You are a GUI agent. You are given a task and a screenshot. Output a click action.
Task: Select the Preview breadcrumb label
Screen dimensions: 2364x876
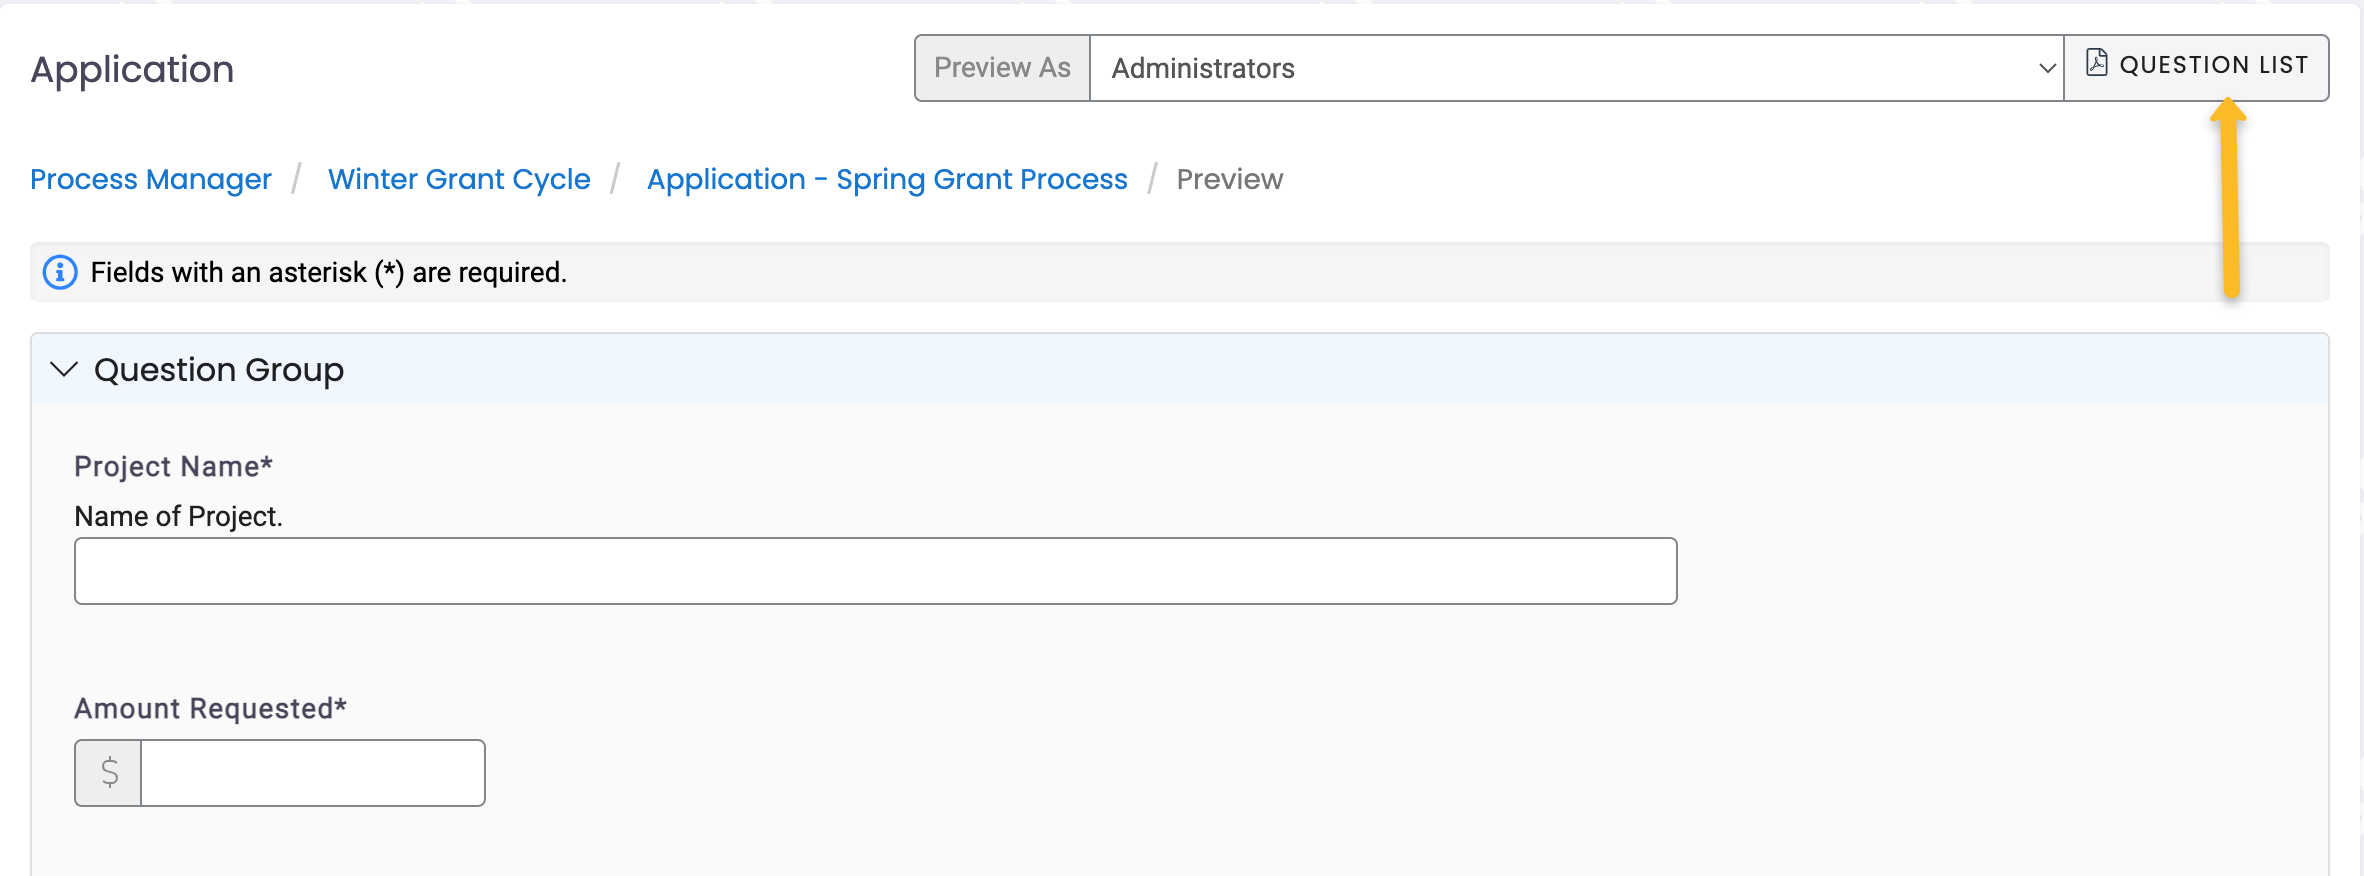point(1230,179)
